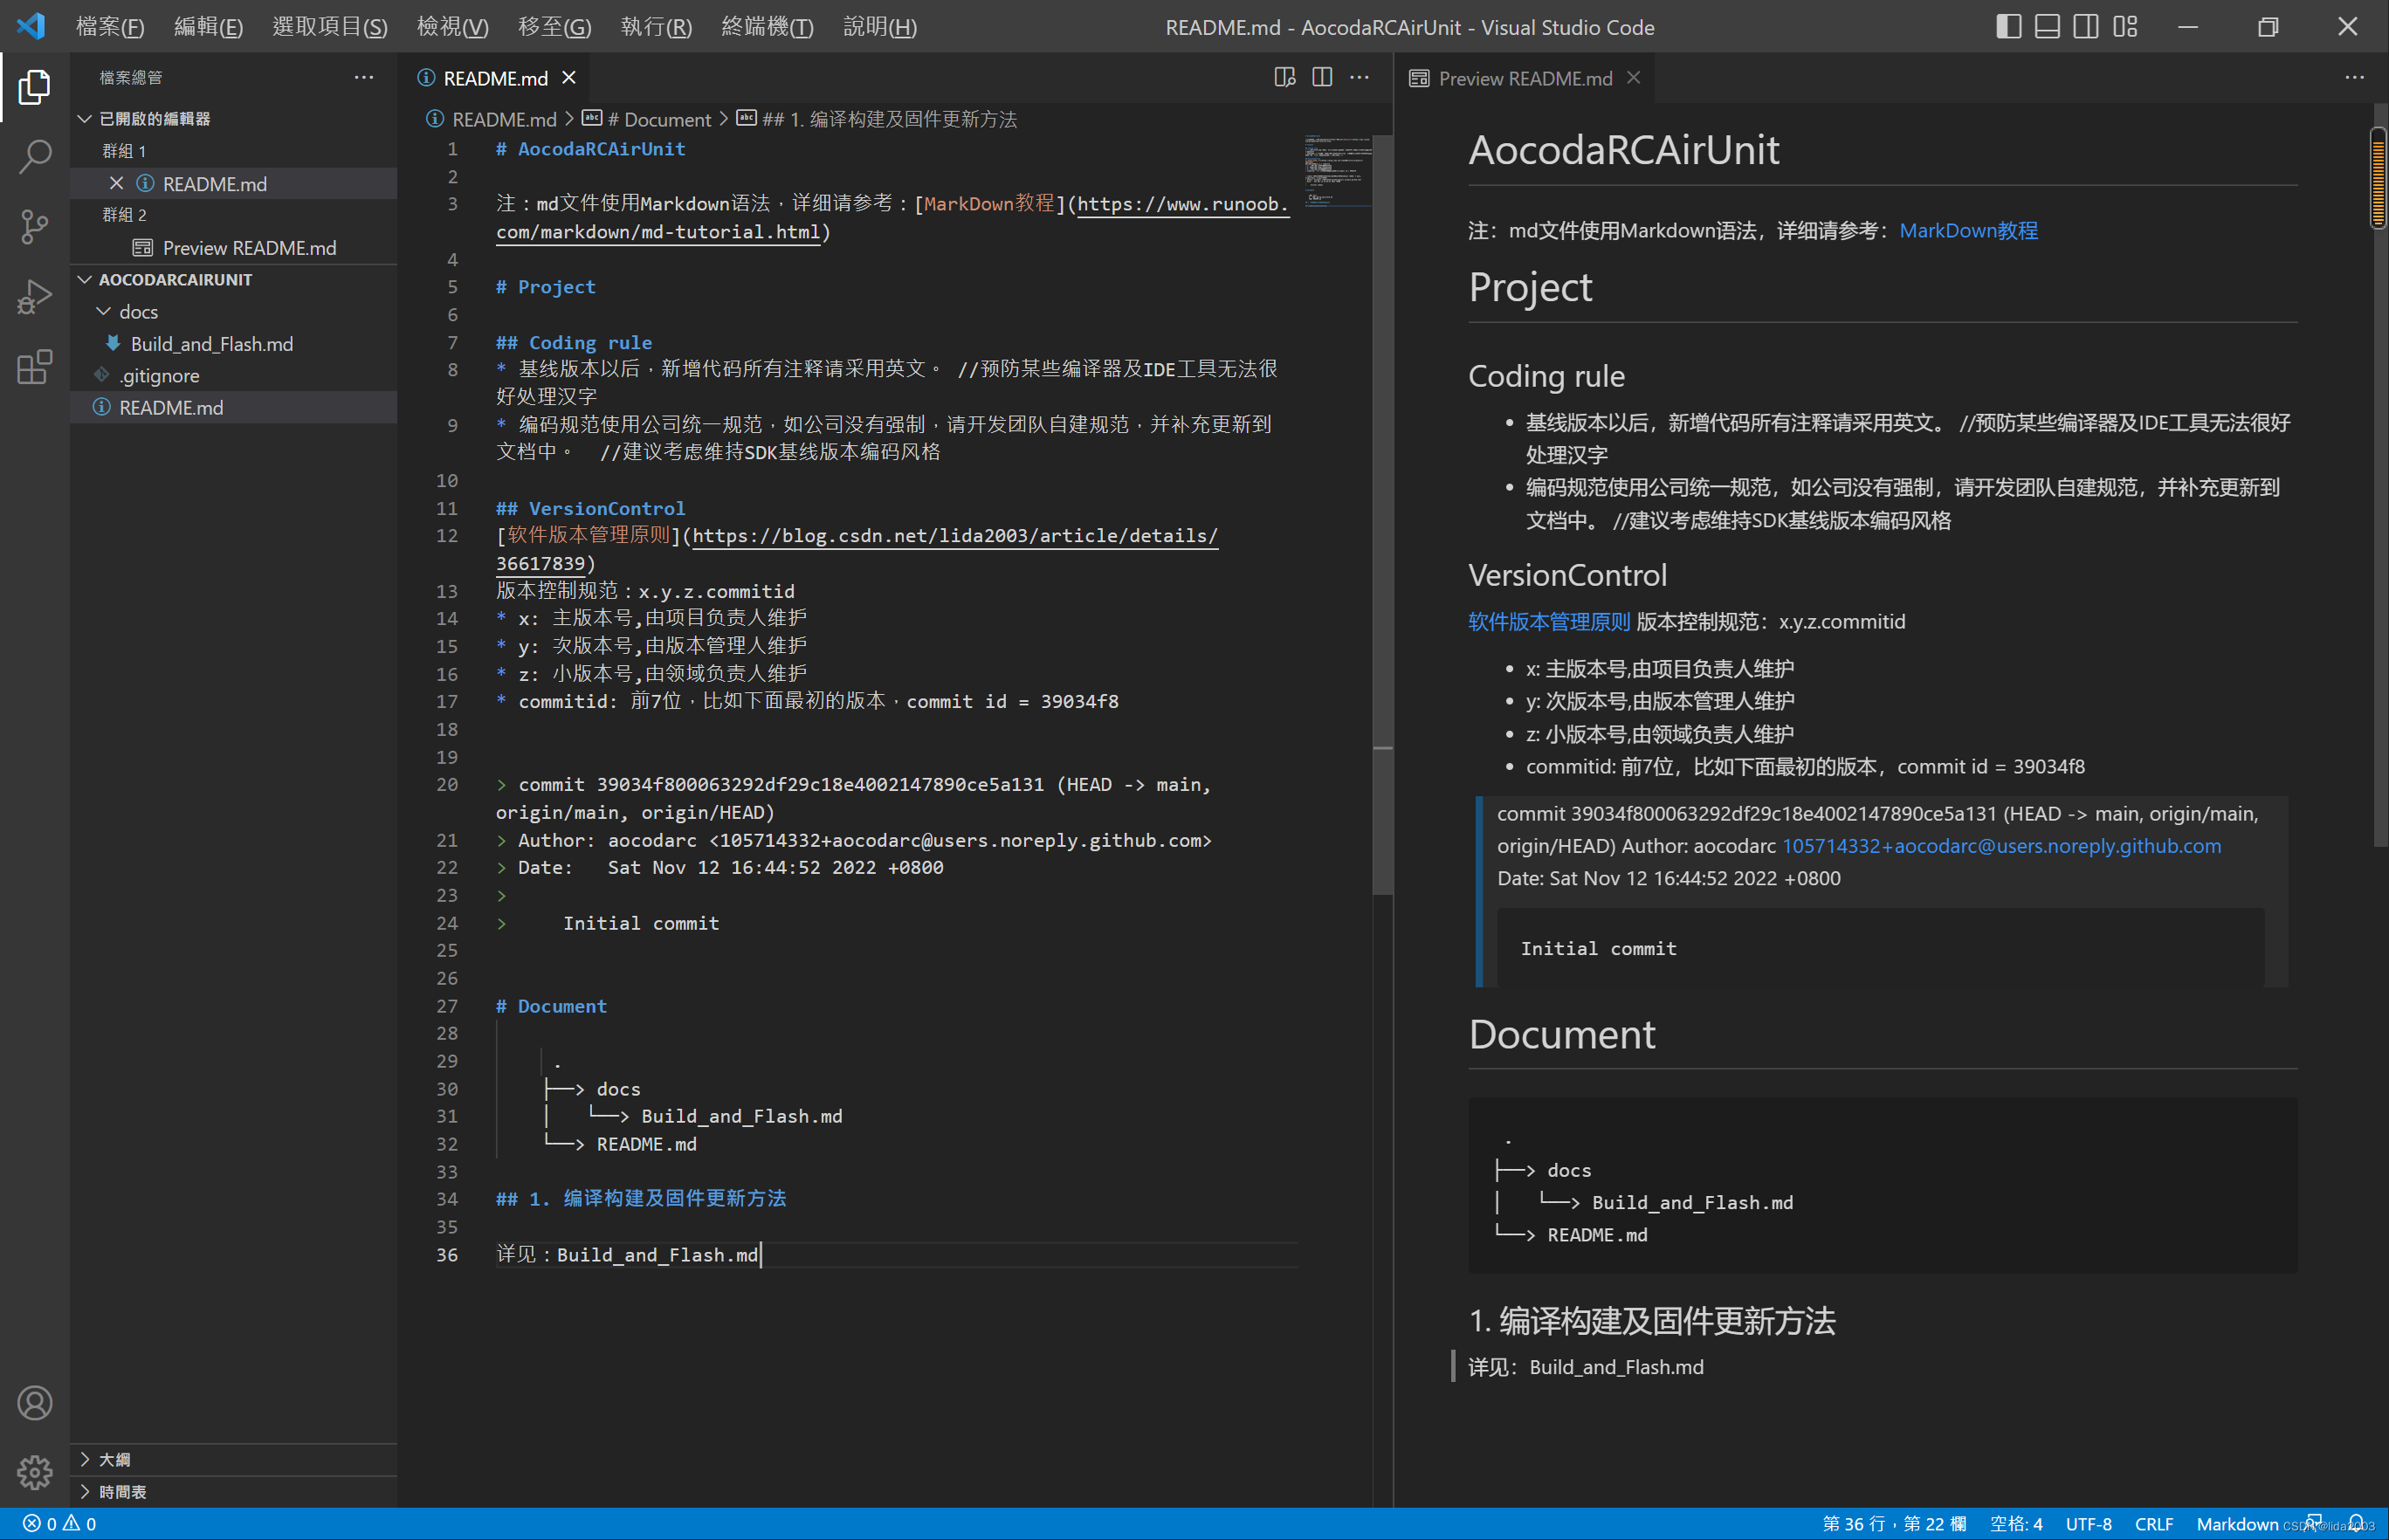Open the Extensions view
This screenshot has width=2389, height=1540.
coord(35,367)
